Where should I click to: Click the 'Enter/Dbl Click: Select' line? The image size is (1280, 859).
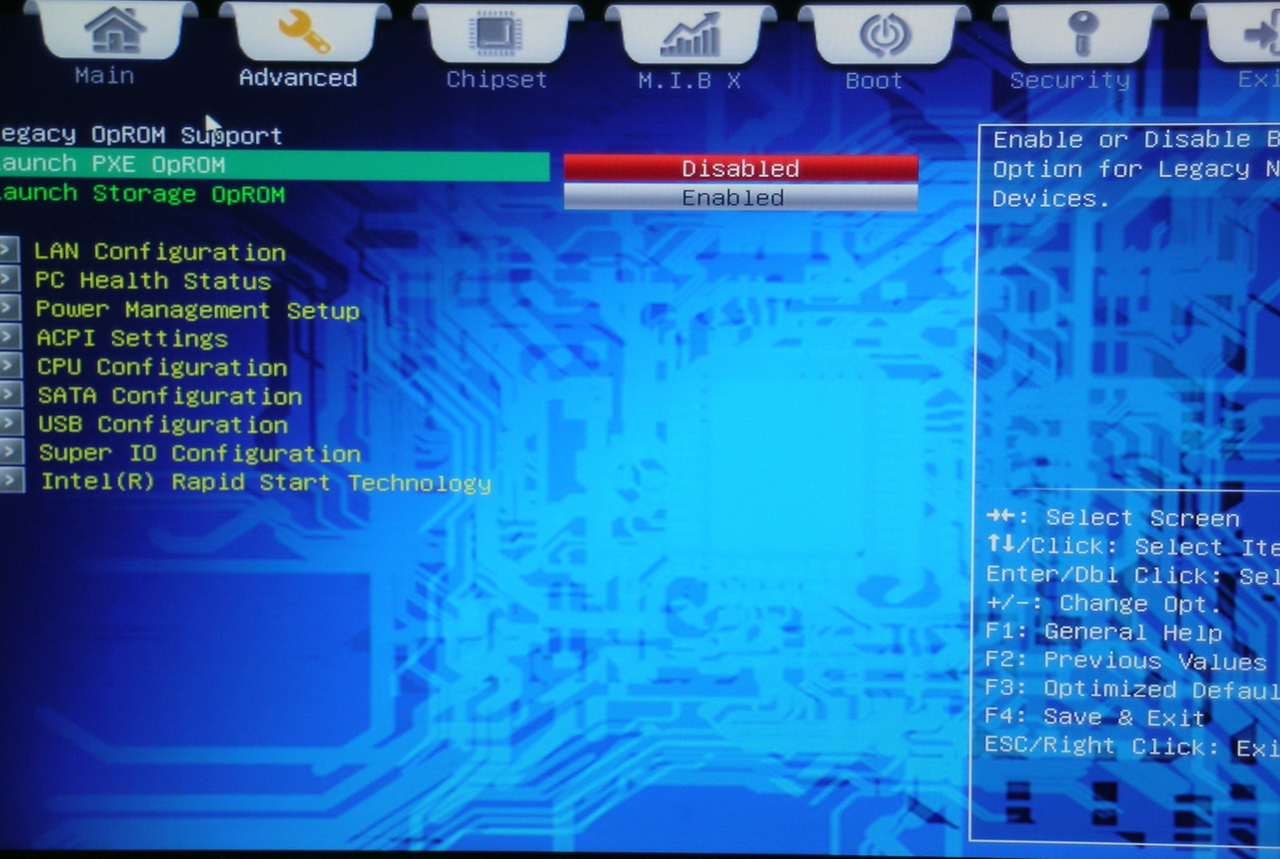pos(1132,575)
